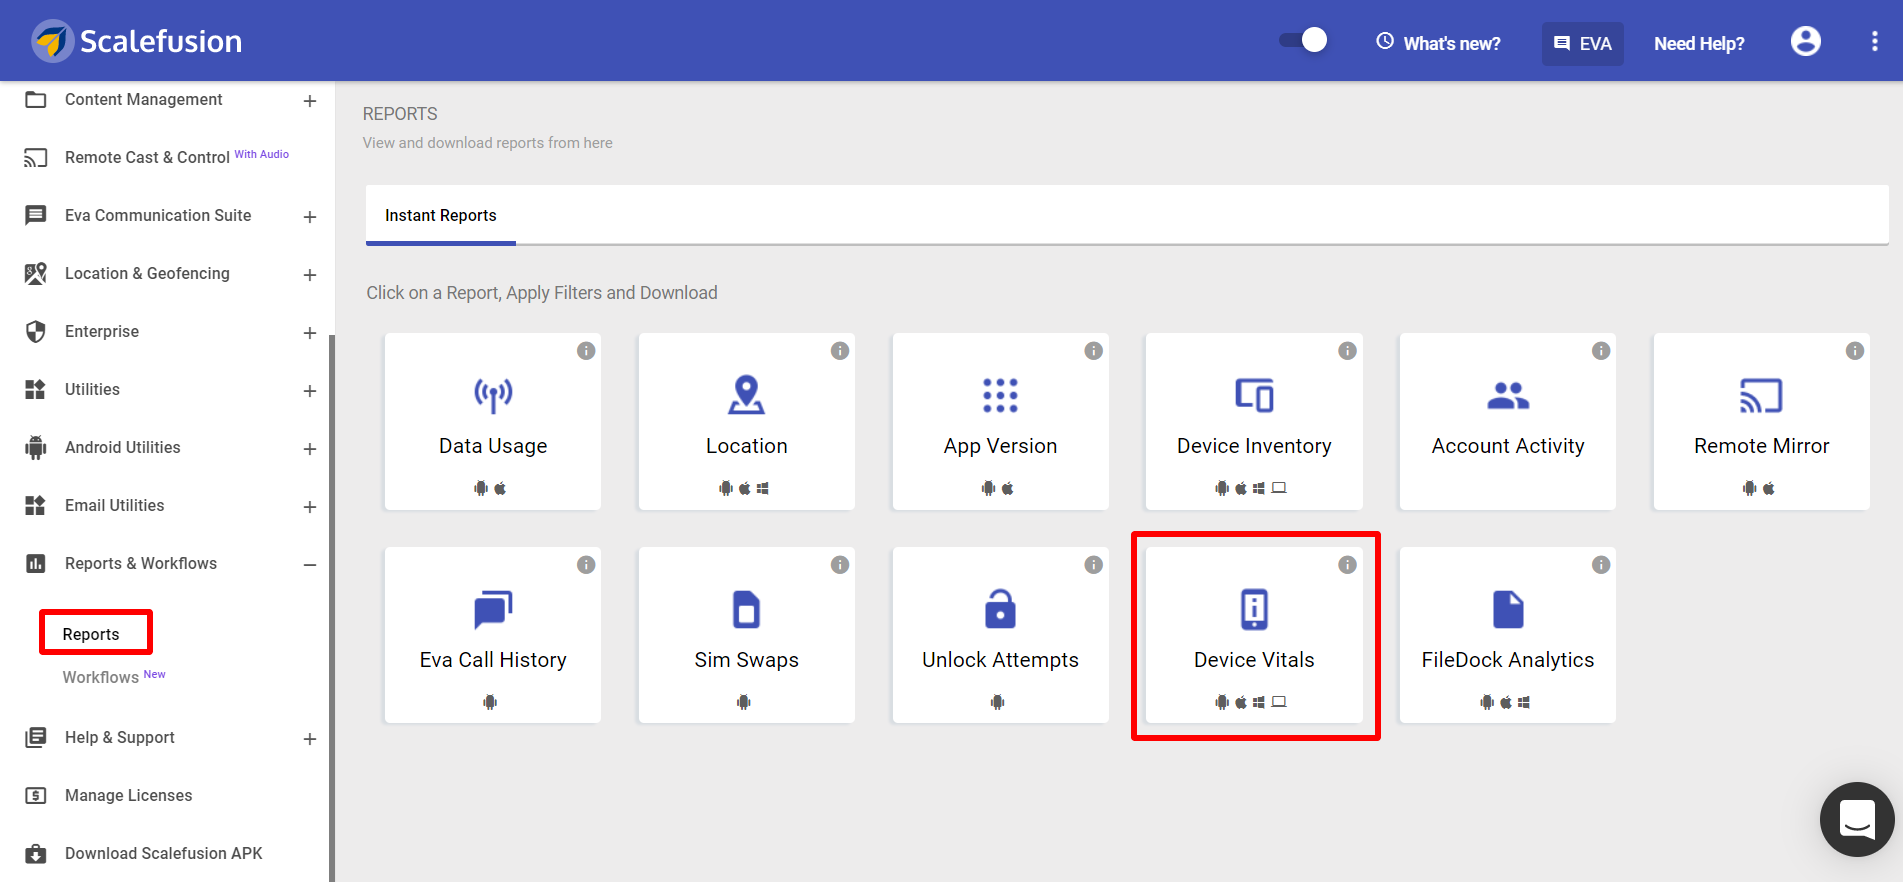Open the Device Inventory report card
The height and width of the screenshot is (882, 1903).
(x=1254, y=422)
